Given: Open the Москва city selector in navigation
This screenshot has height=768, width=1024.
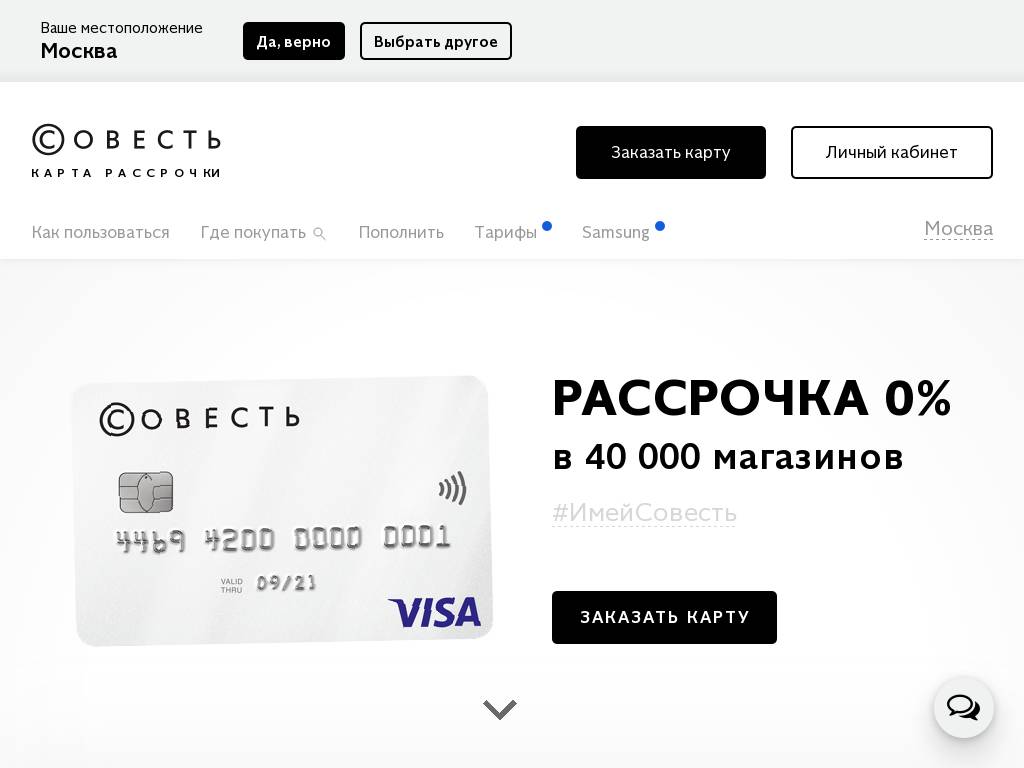Looking at the screenshot, I should pyautogui.click(x=958, y=229).
